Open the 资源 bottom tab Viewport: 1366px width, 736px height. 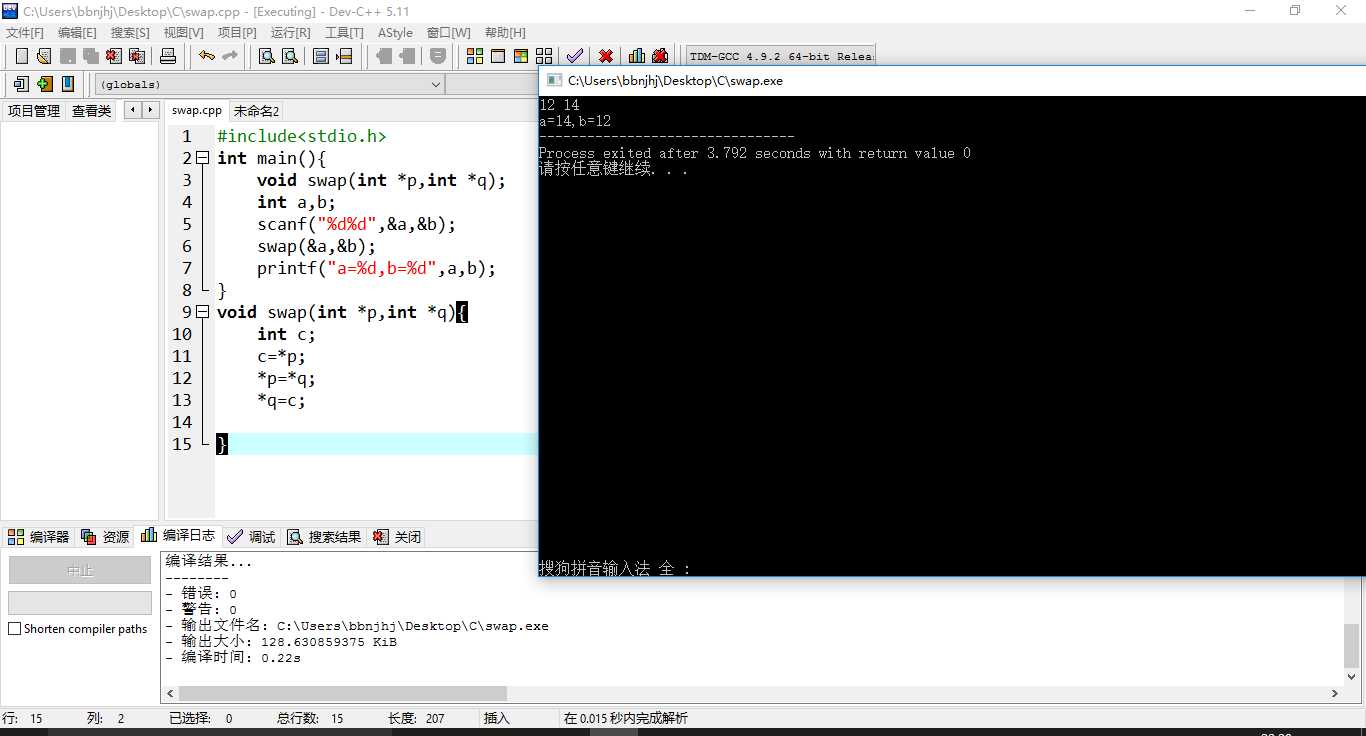106,537
